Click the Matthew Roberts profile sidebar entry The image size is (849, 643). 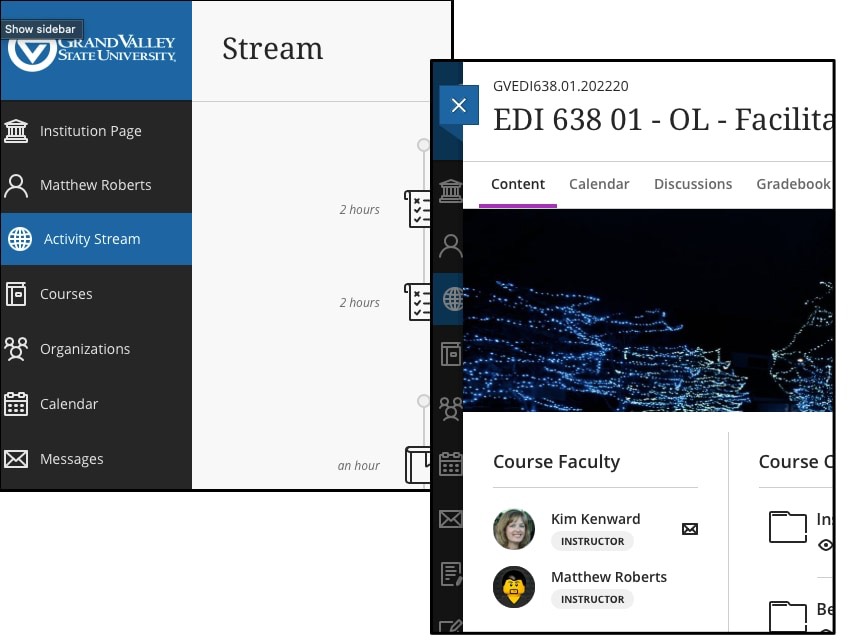pos(95,185)
